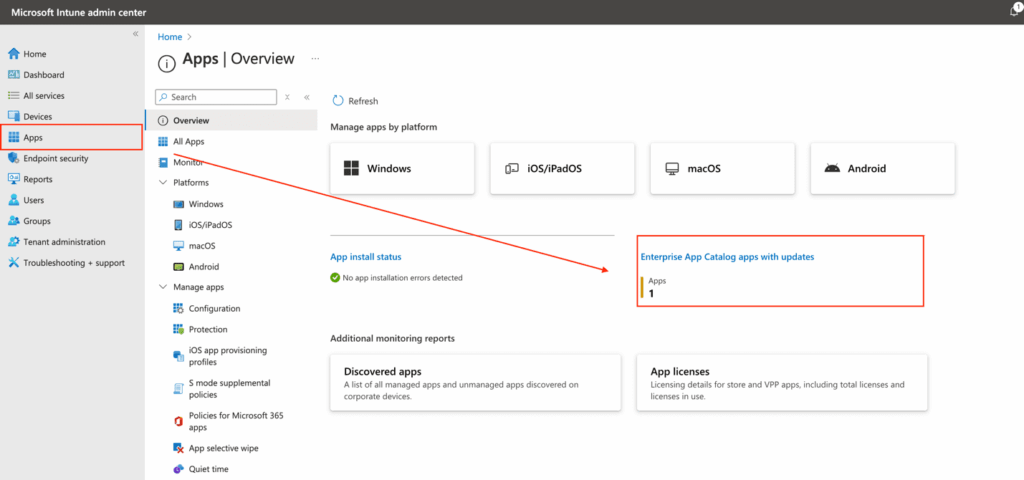1024x480 pixels.
Task: Click the Tenant administration icon
Action: (14, 242)
